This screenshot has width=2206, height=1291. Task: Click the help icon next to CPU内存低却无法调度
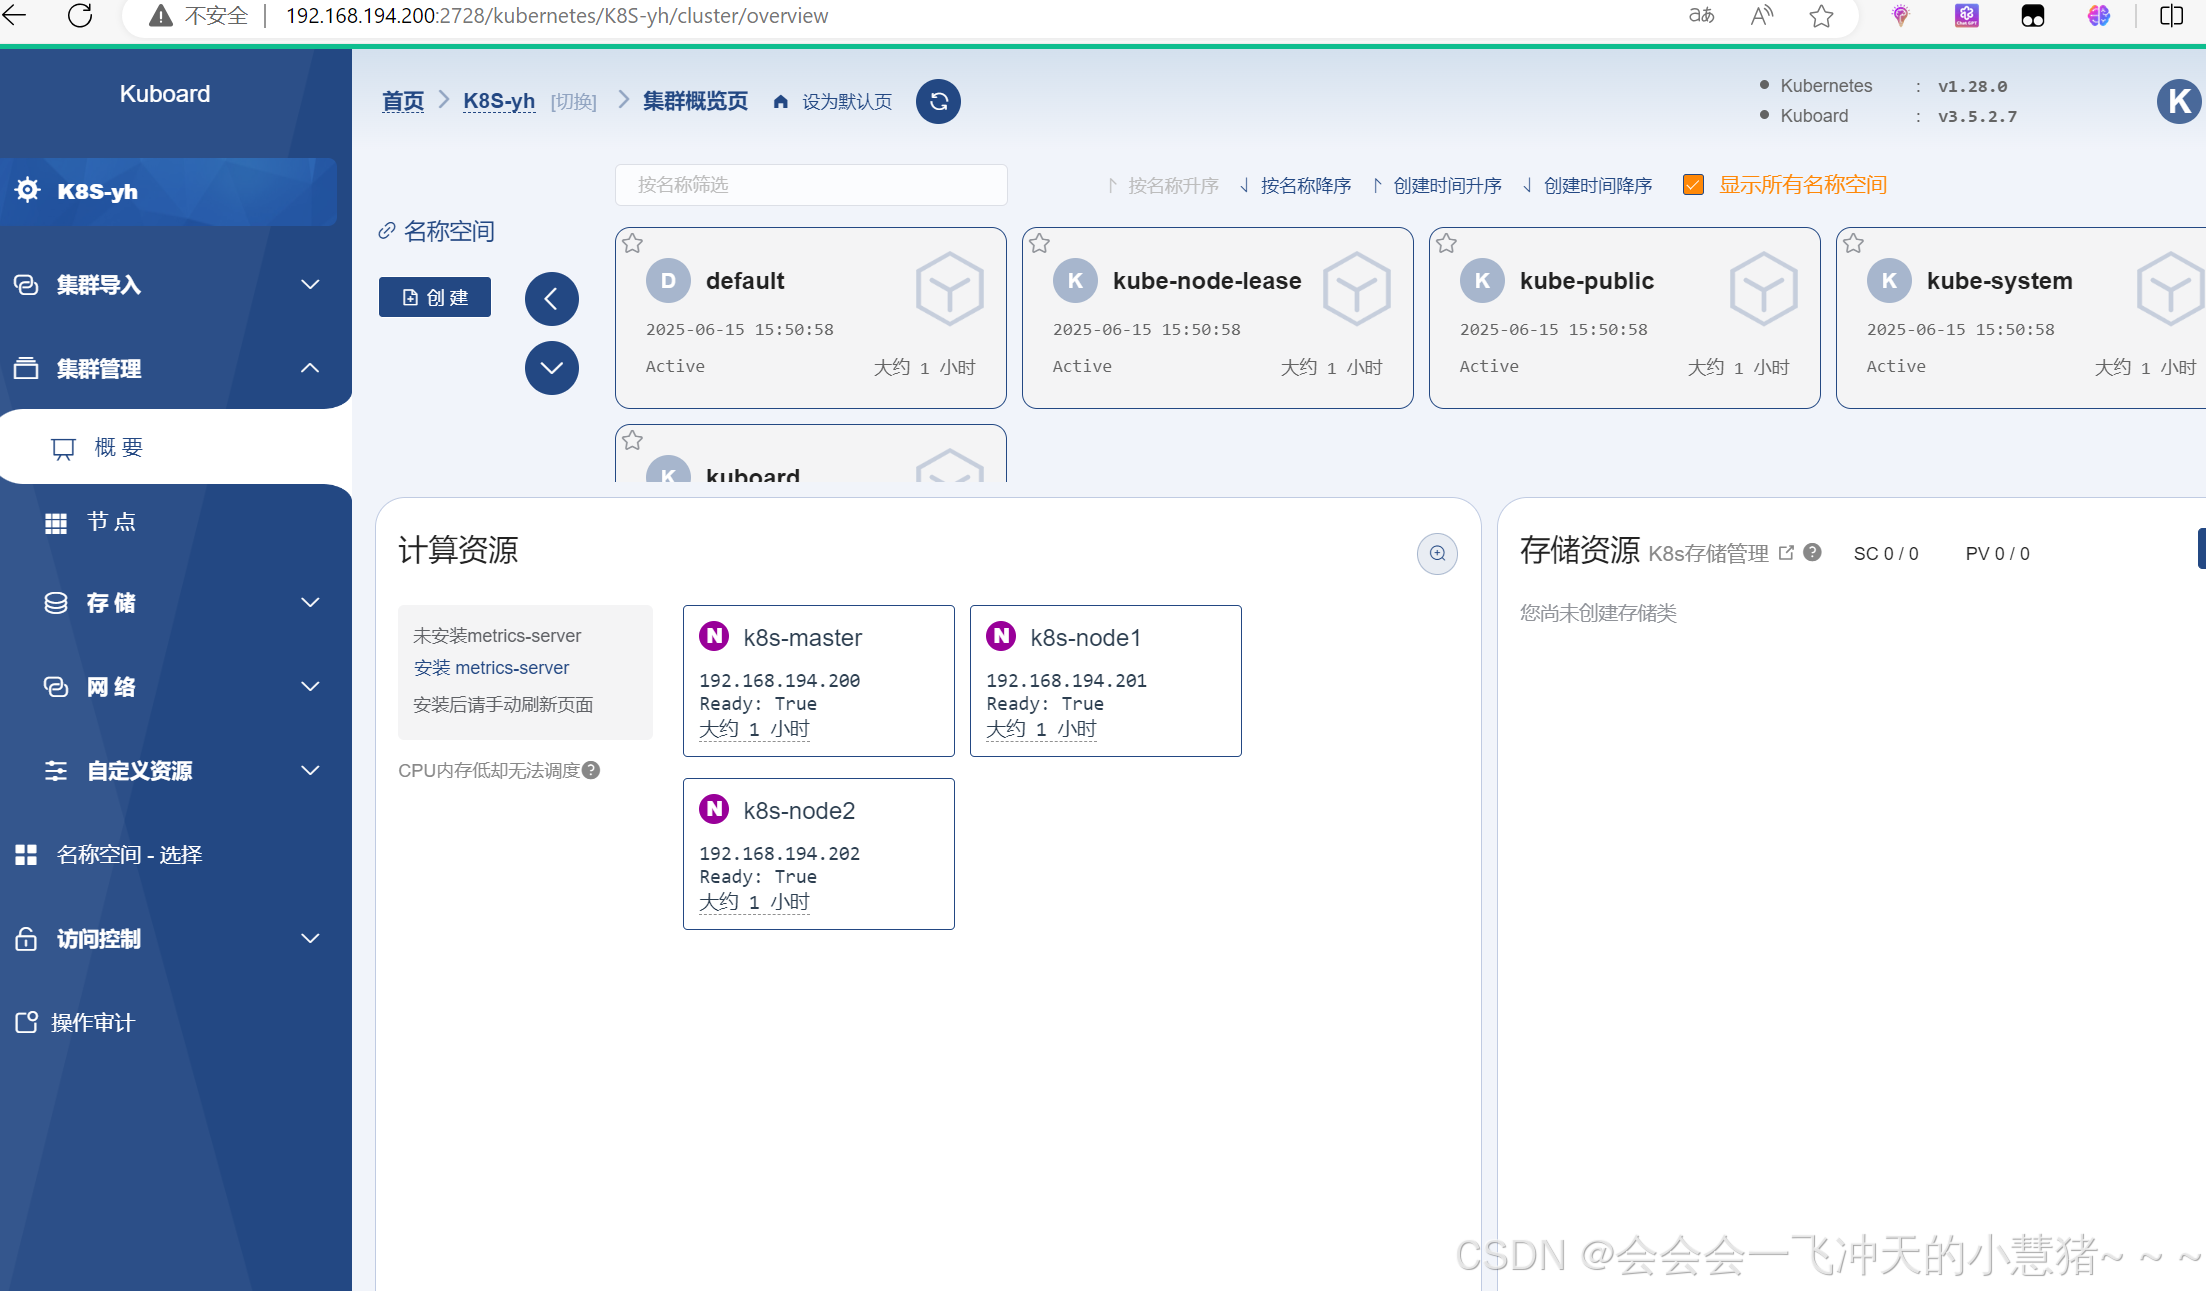tap(591, 770)
